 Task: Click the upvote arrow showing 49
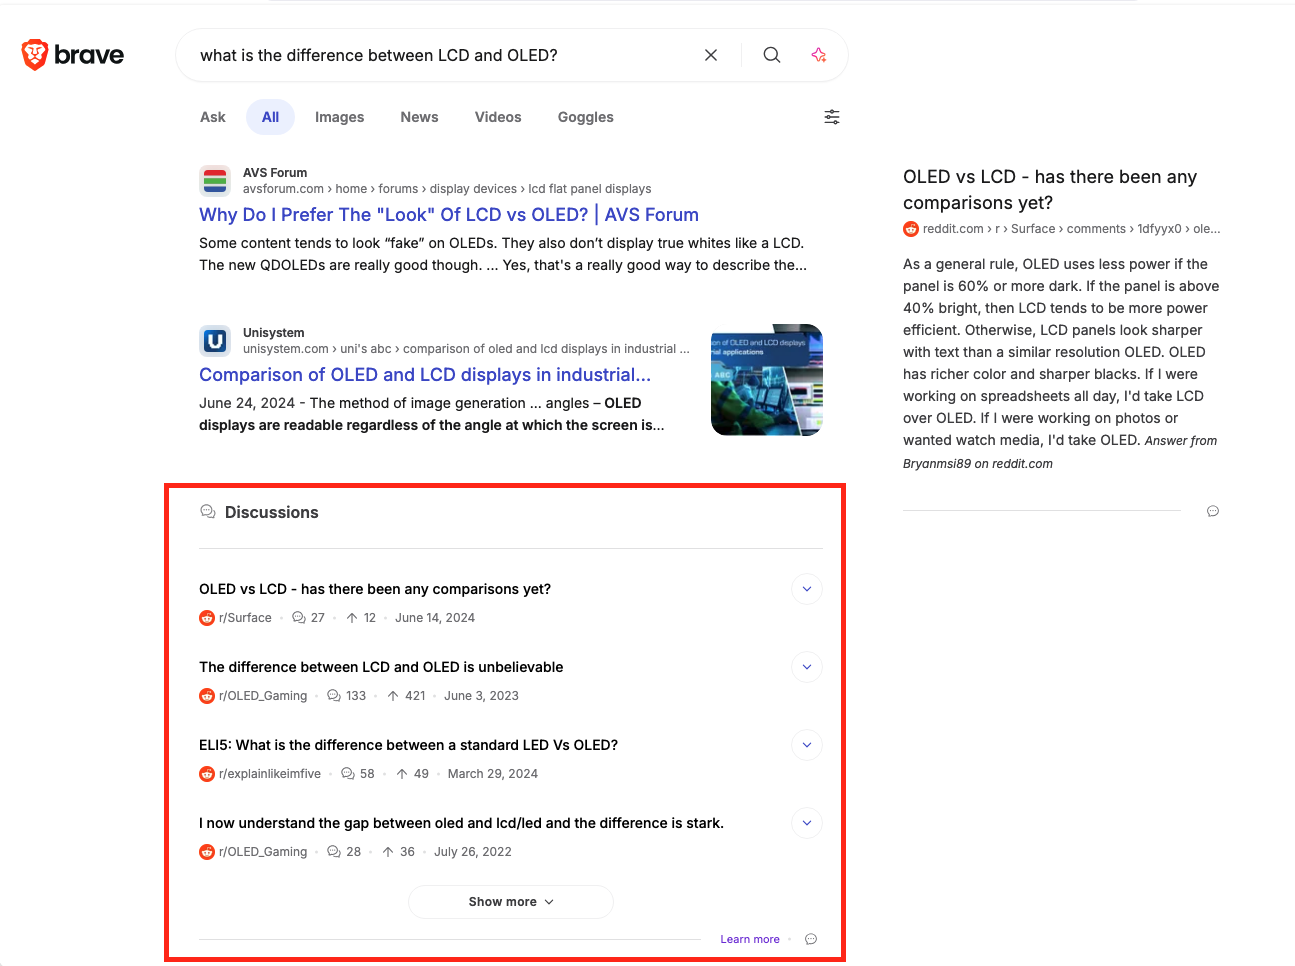(x=402, y=774)
